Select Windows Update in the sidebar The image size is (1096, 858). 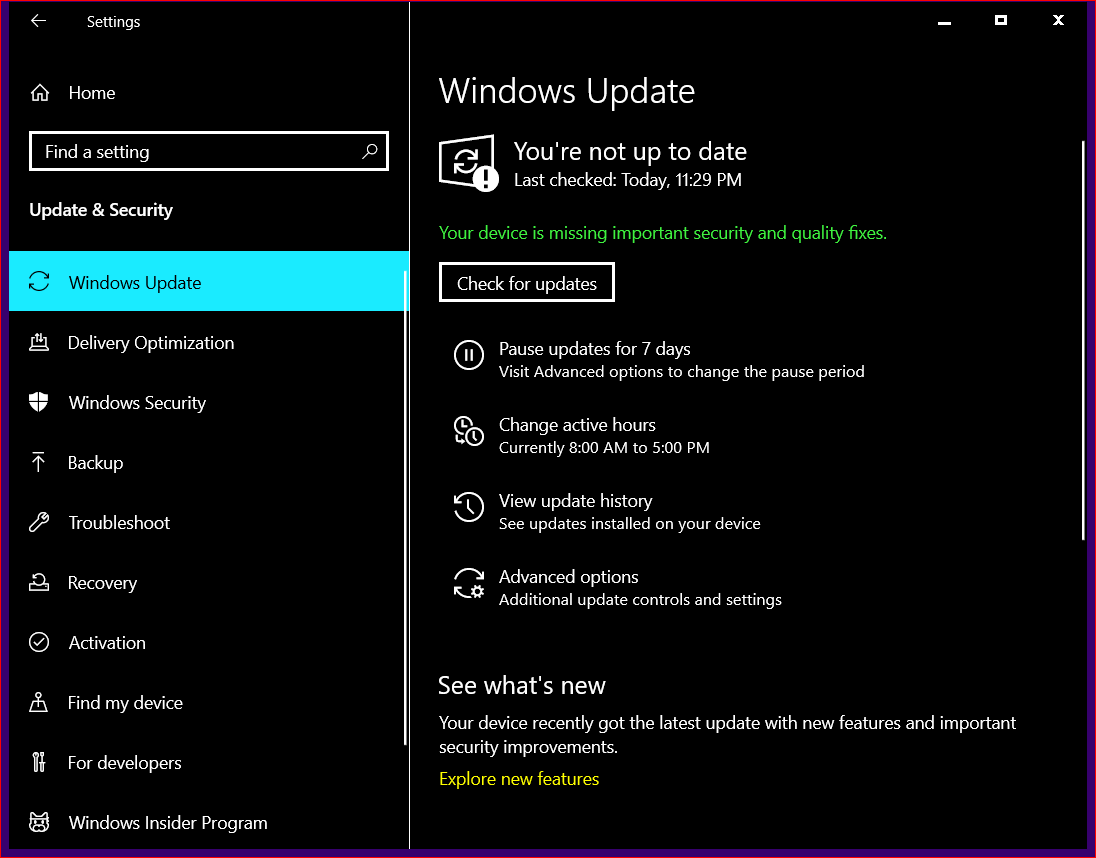pyautogui.click(x=134, y=282)
